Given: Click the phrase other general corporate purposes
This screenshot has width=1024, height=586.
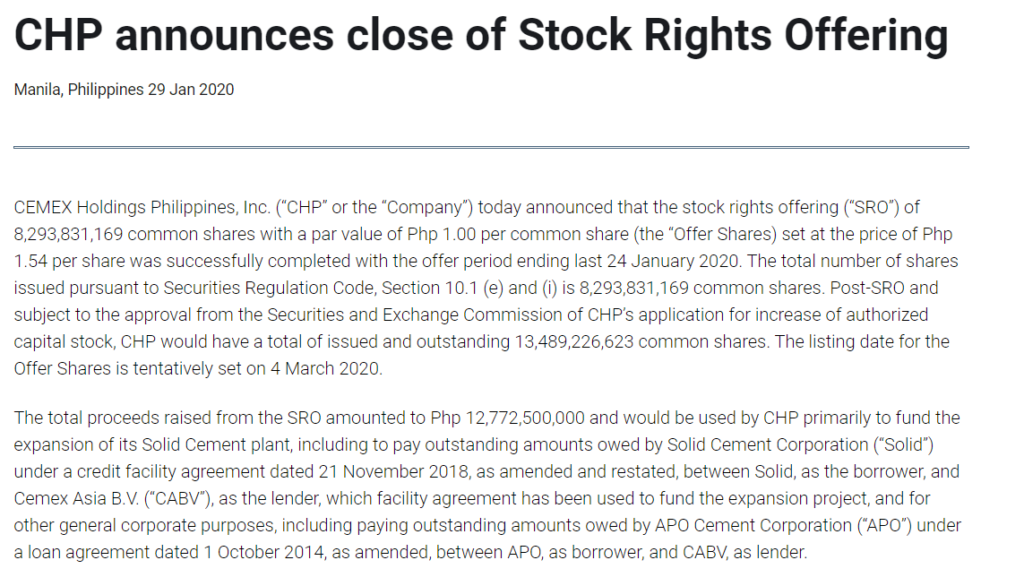Looking at the screenshot, I should click(143, 525).
